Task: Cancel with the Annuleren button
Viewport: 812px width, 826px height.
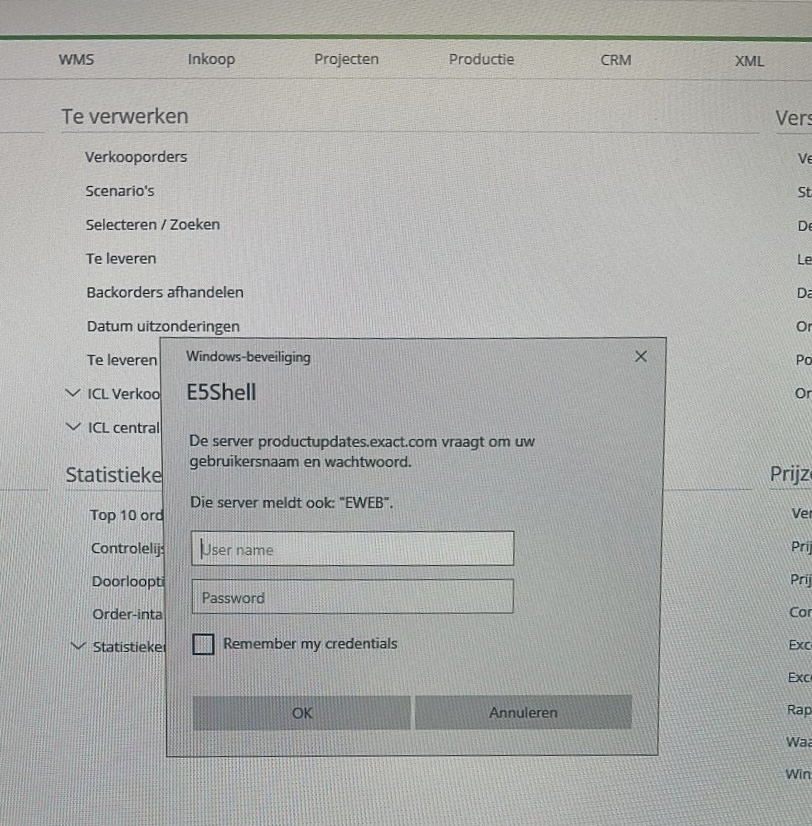Action: pyautogui.click(x=523, y=712)
